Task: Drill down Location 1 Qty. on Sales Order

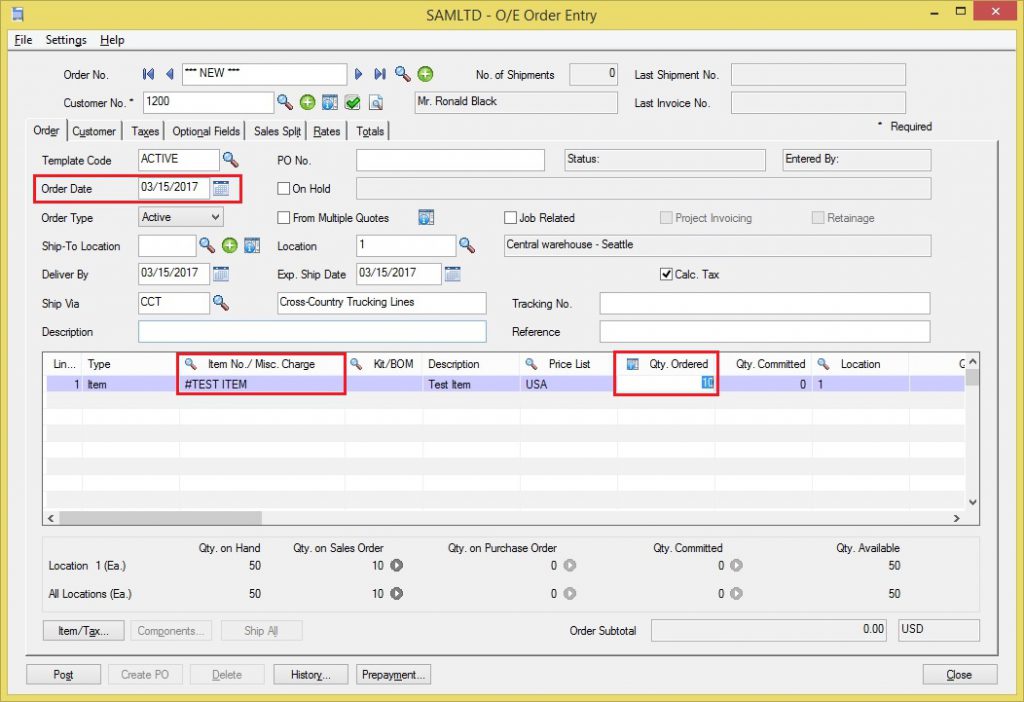Action: coord(396,565)
